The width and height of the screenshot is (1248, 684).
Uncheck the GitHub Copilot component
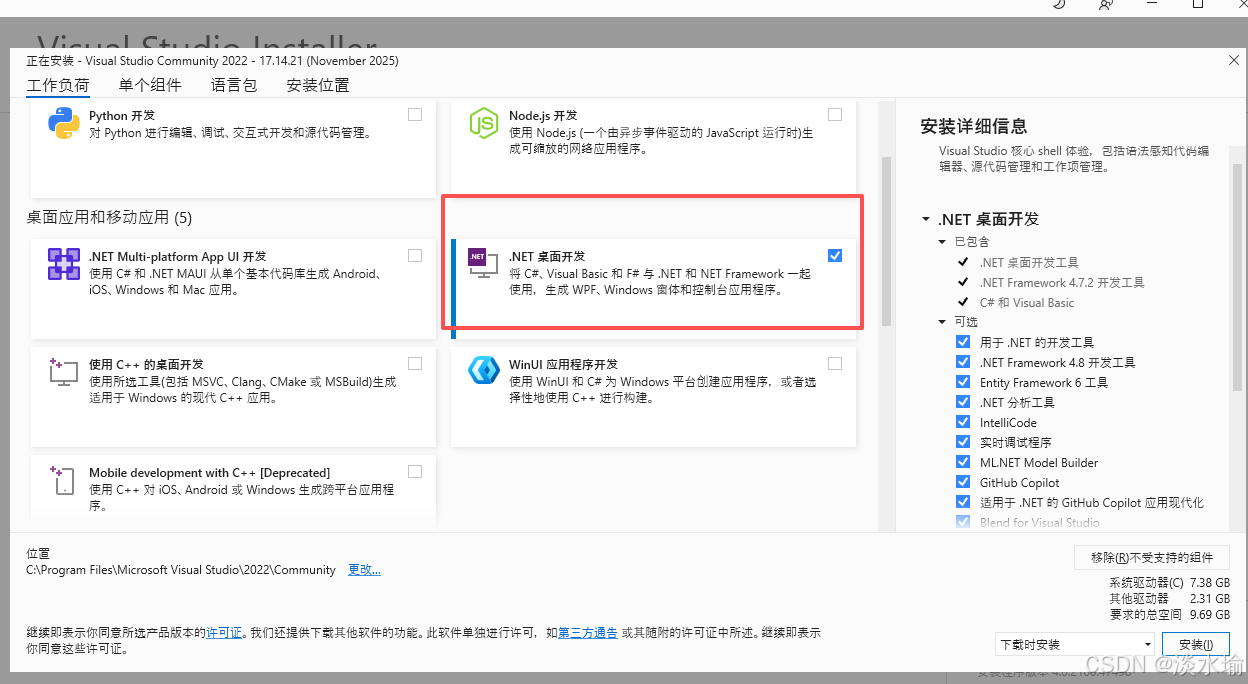963,482
